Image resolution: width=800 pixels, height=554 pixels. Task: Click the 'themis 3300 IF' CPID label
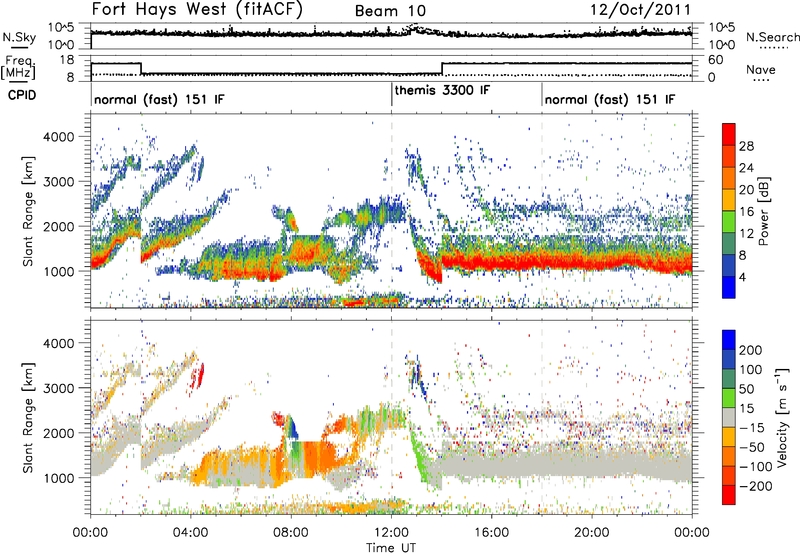click(442, 90)
